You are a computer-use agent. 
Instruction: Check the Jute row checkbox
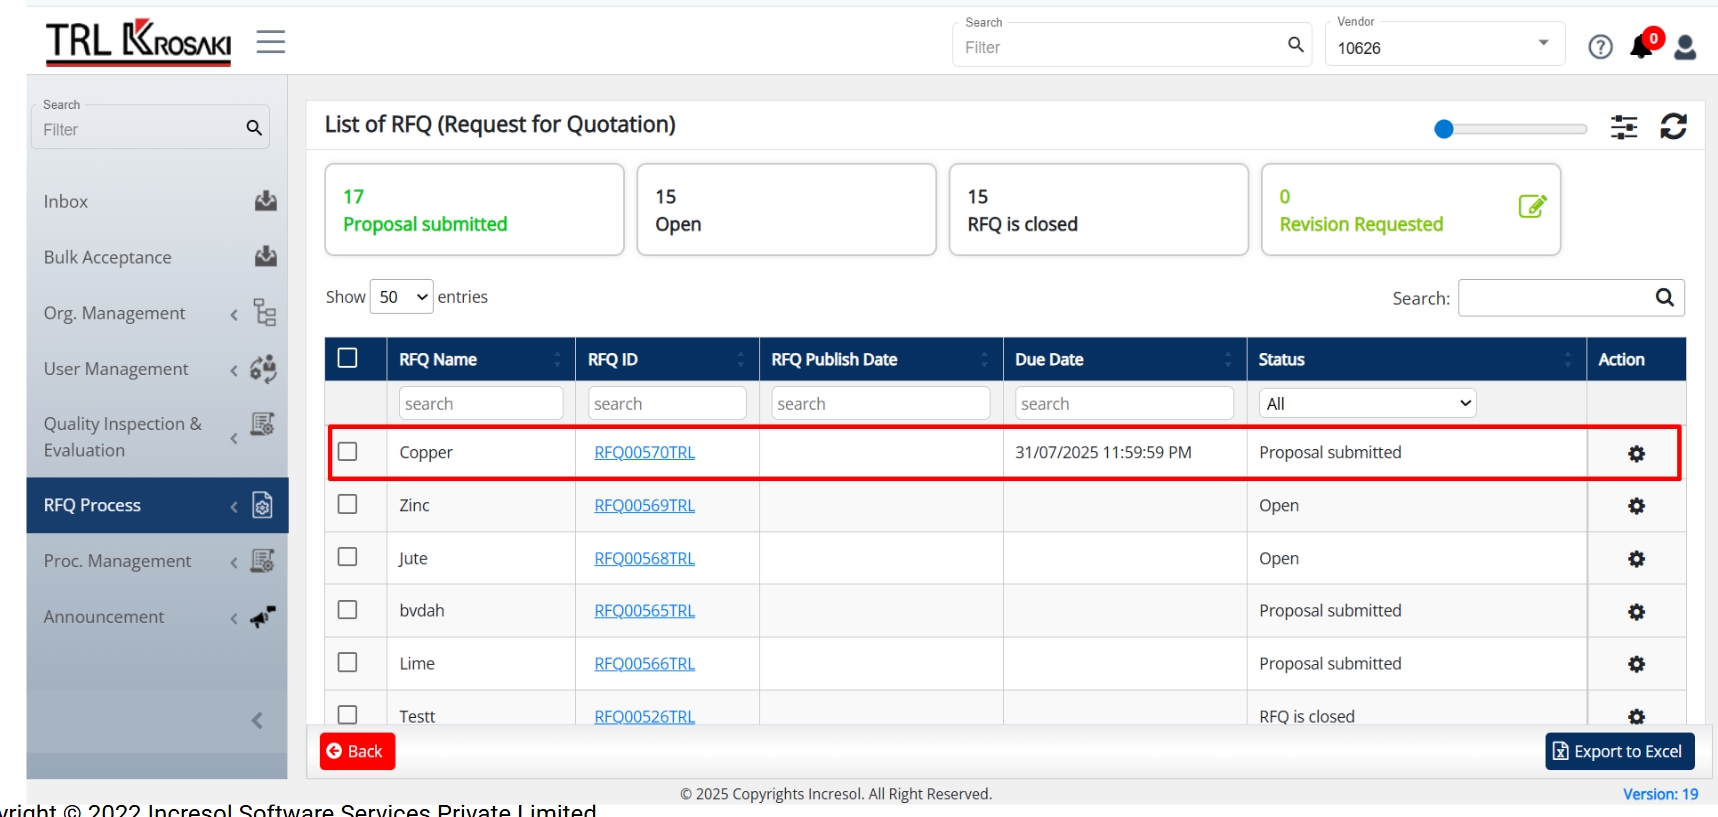click(347, 557)
